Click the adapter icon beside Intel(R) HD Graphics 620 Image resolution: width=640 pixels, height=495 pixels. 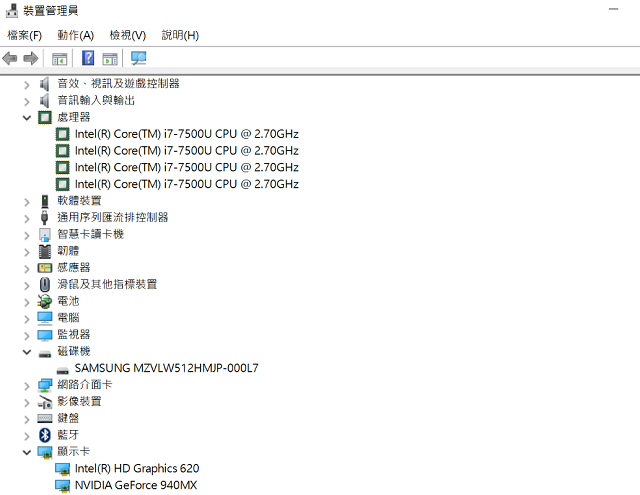tap(62, 469)
